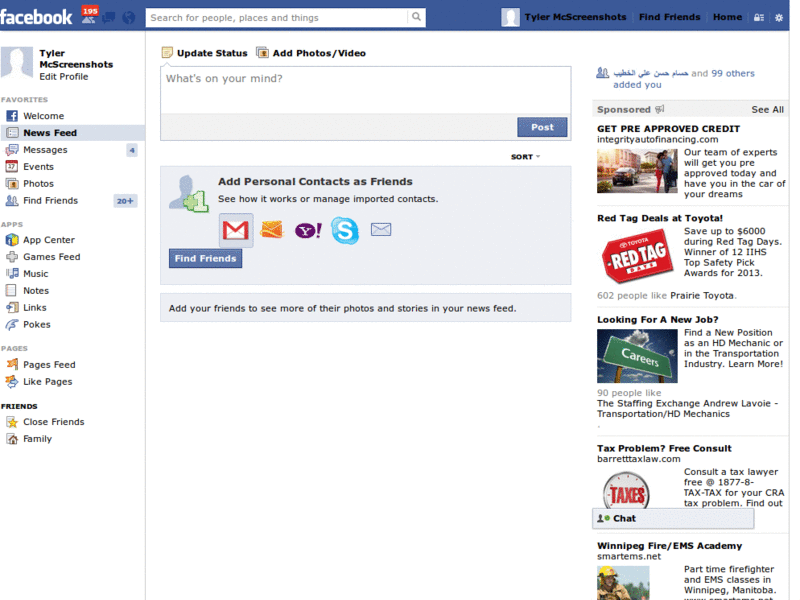This screenshot has height=600, width=800.
Task: Click Red Tag Deals at Toyota ad title
Action: click(660, 218)
